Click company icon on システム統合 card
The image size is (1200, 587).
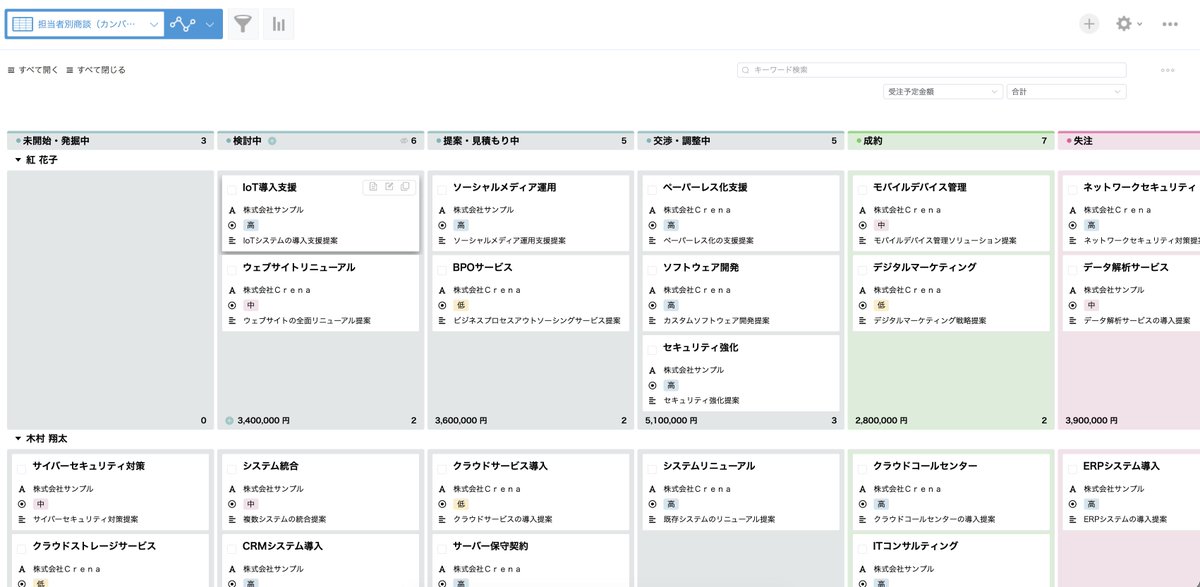click(x=232, y=489)
